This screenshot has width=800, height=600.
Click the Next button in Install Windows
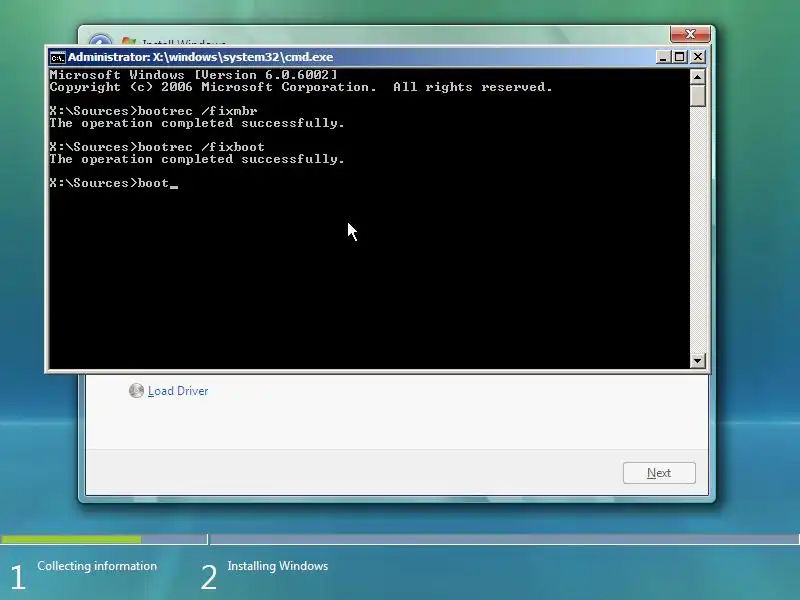pyautogui.click(x=659, y=473)
